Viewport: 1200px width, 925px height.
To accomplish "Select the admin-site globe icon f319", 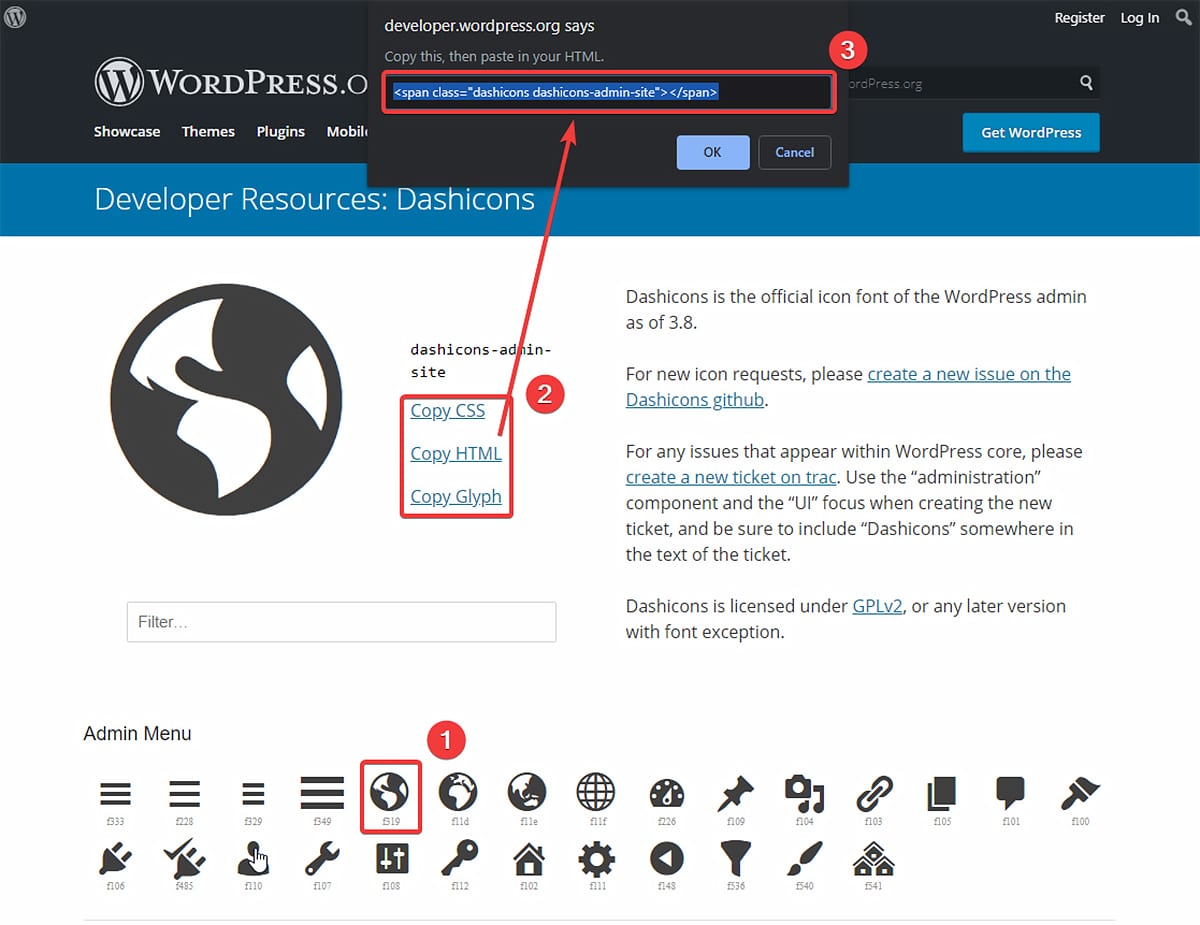I will click(x=390, y=794).
